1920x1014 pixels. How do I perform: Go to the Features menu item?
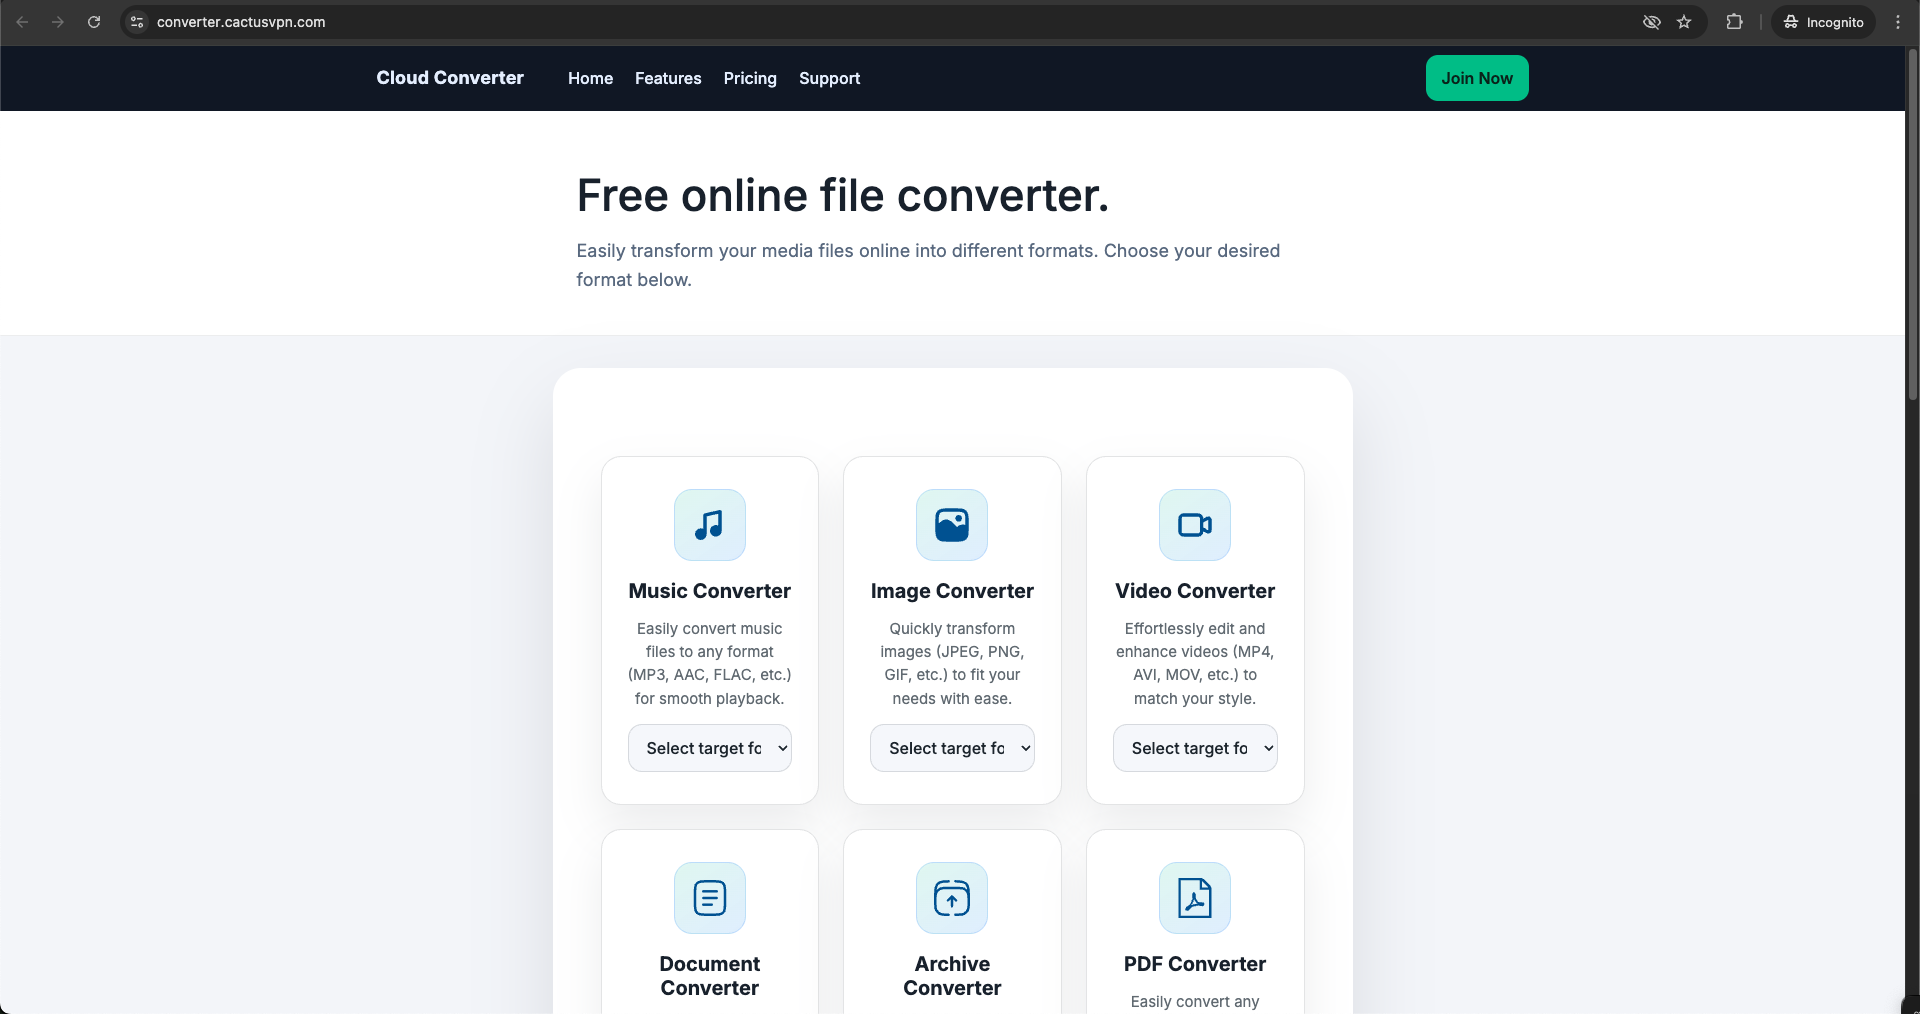(668, 78)
